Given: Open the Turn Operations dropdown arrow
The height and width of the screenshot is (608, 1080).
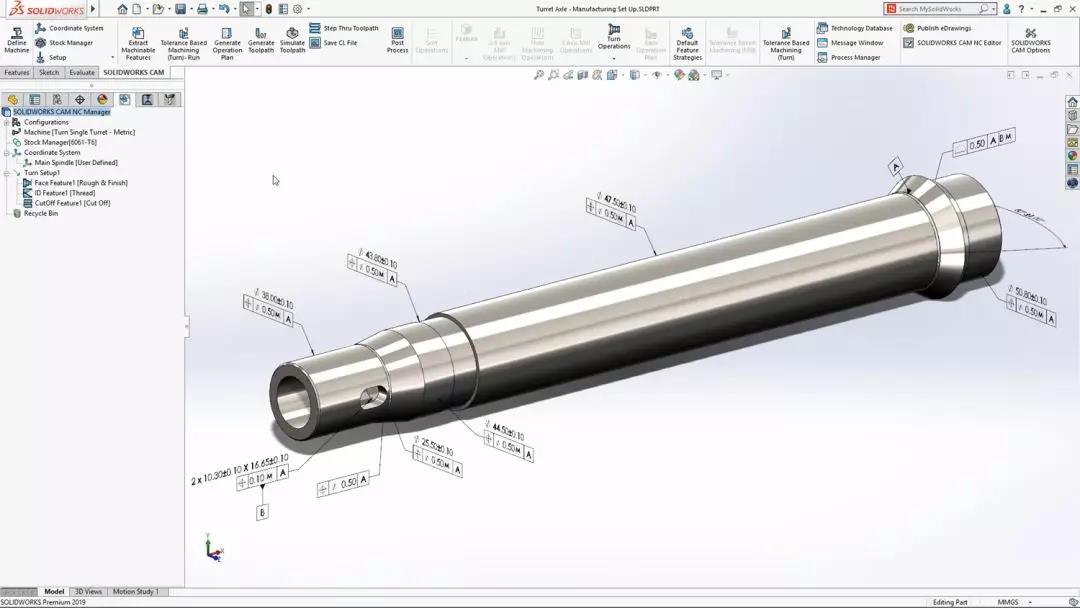Looking at the screenshot, I should pos(613,59).
